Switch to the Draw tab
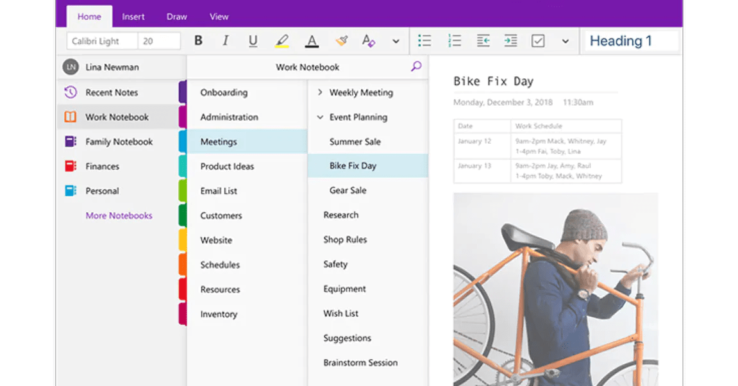 pyautogui.click(x=176, y=16)
